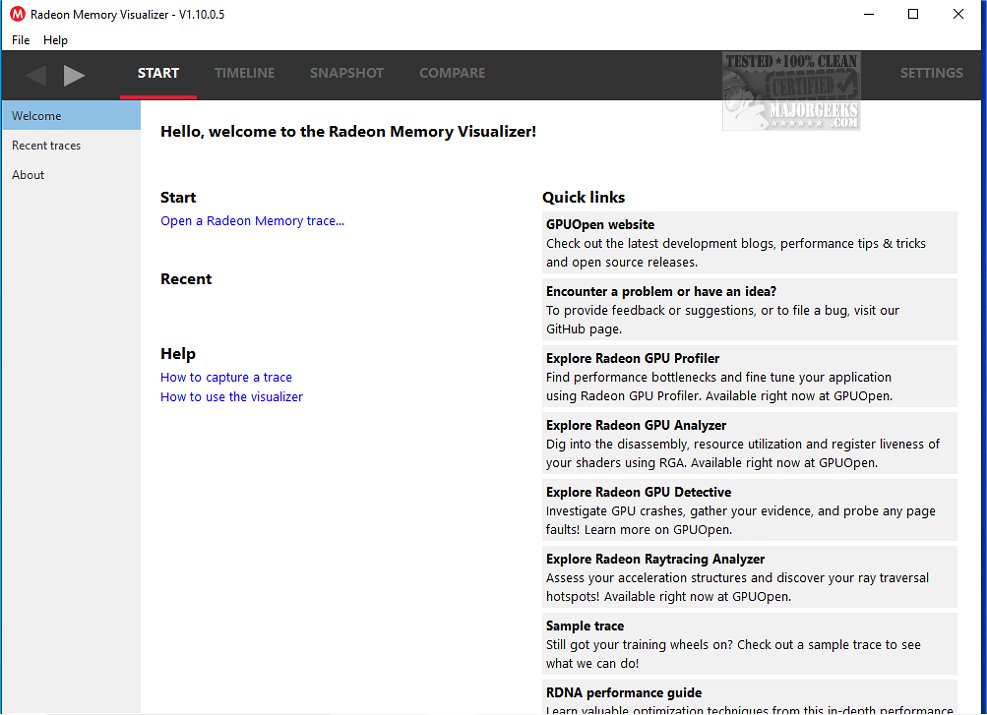The height and width of the screenshot is (715, 987).
Task: Switch to the SNAPSHOT tab
Action: 347,73
